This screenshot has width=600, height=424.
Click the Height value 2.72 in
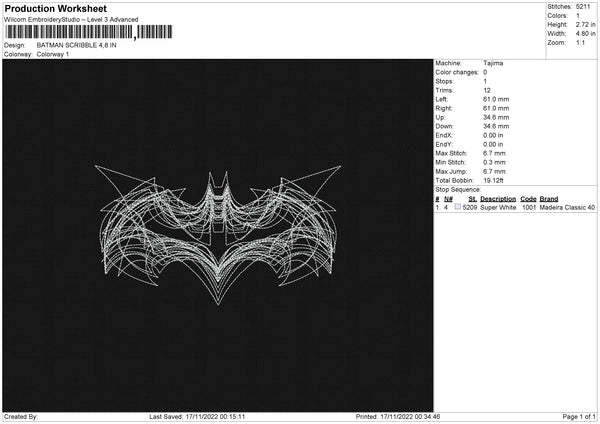tap(585, 24)
